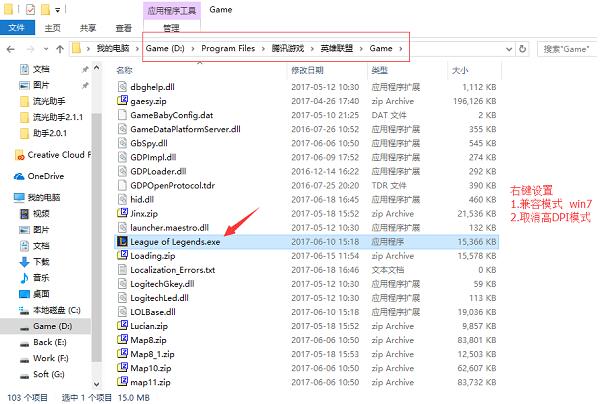Click the search Game input box

coord(567,49)
